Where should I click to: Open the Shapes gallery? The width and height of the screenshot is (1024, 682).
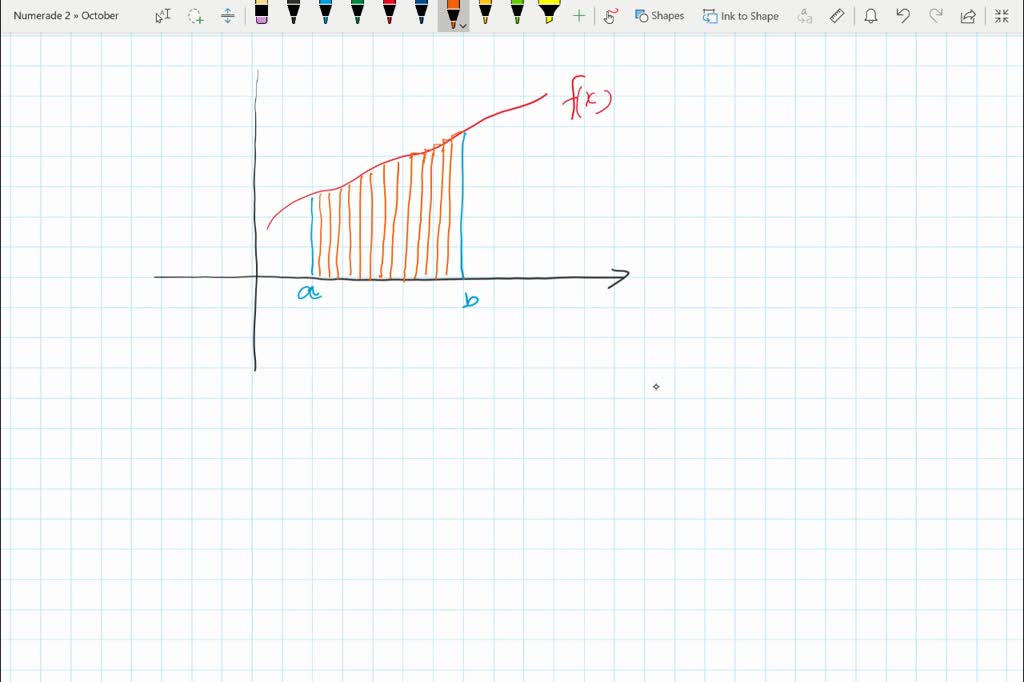click(660, 16)
